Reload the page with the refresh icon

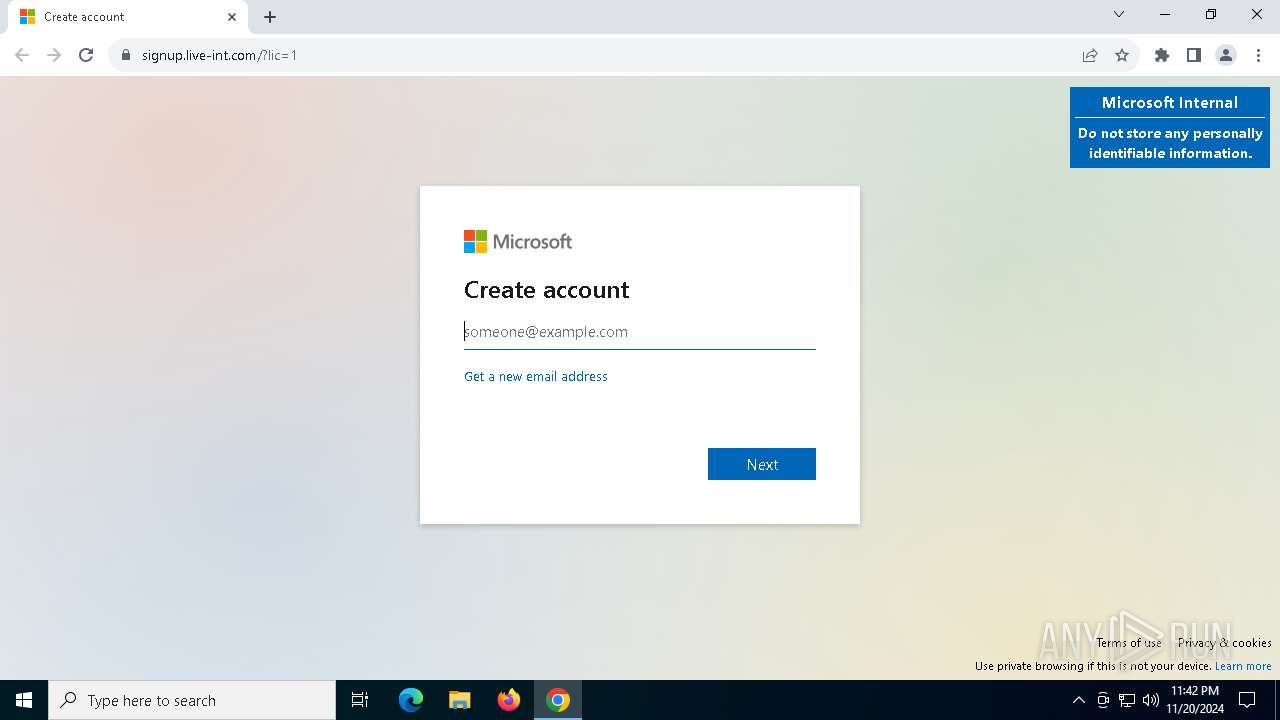86,55
